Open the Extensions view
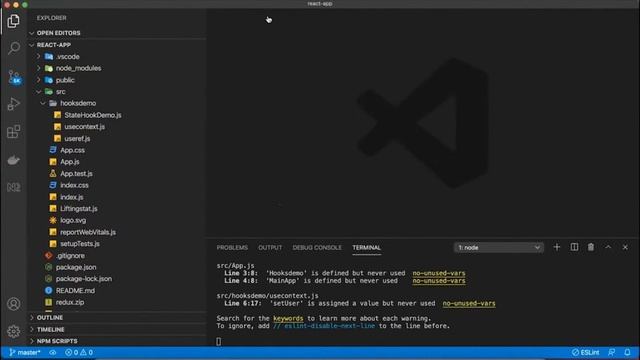Viewport: 640px width, 360px height. click(13, 131)
